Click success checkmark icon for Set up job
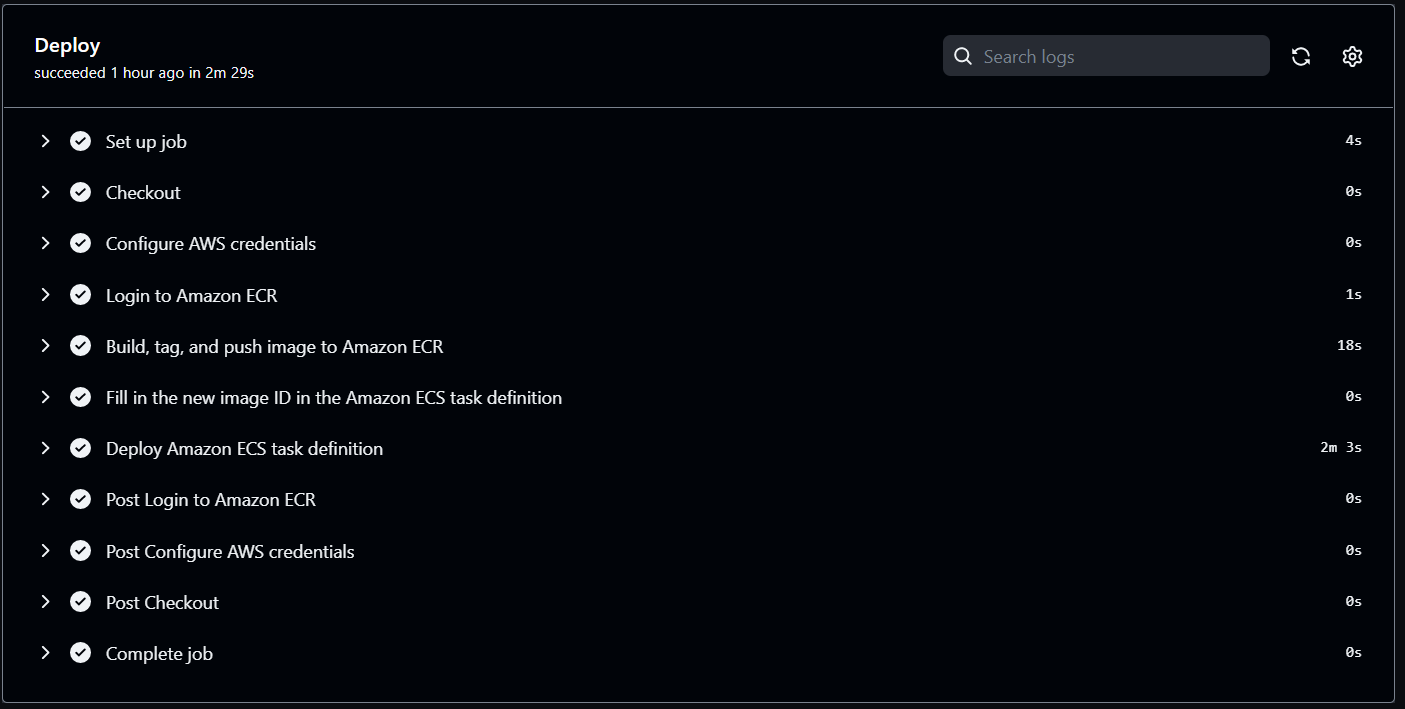 point(81,141)
